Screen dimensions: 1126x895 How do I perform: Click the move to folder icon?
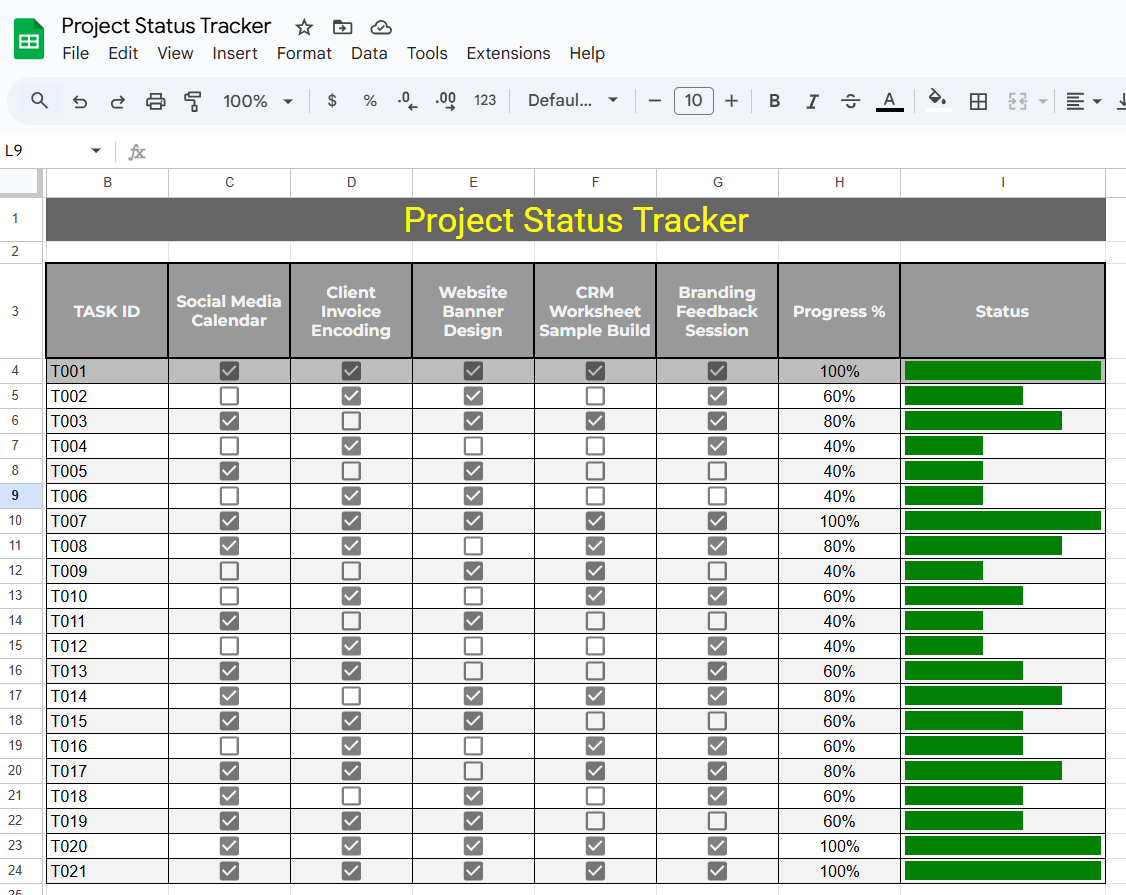click(343, 27)
